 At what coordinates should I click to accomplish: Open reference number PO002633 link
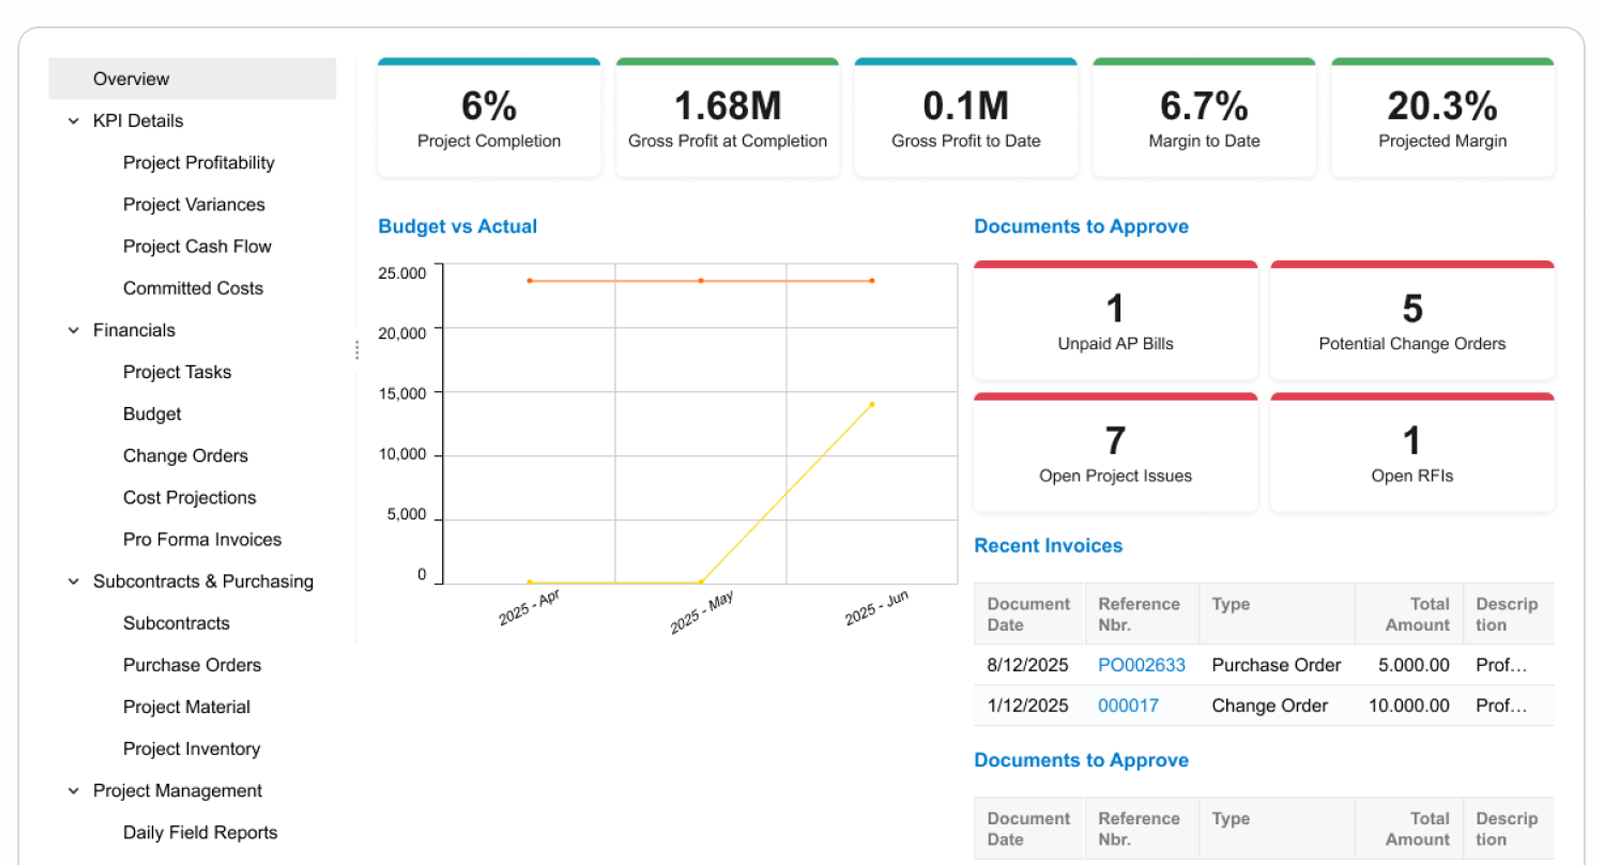1141,665
